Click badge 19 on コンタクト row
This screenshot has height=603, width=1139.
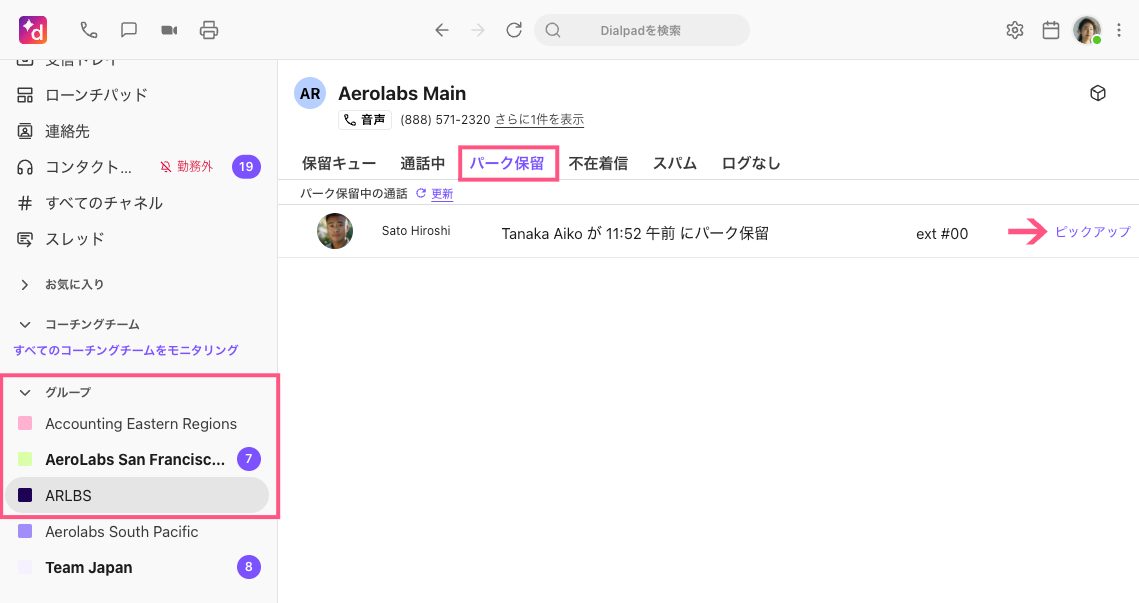click(246, 166)
